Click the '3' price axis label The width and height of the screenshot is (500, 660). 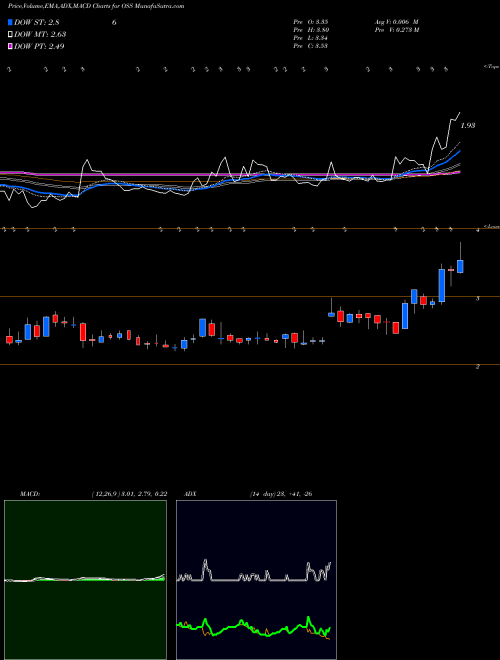(477, 298)
